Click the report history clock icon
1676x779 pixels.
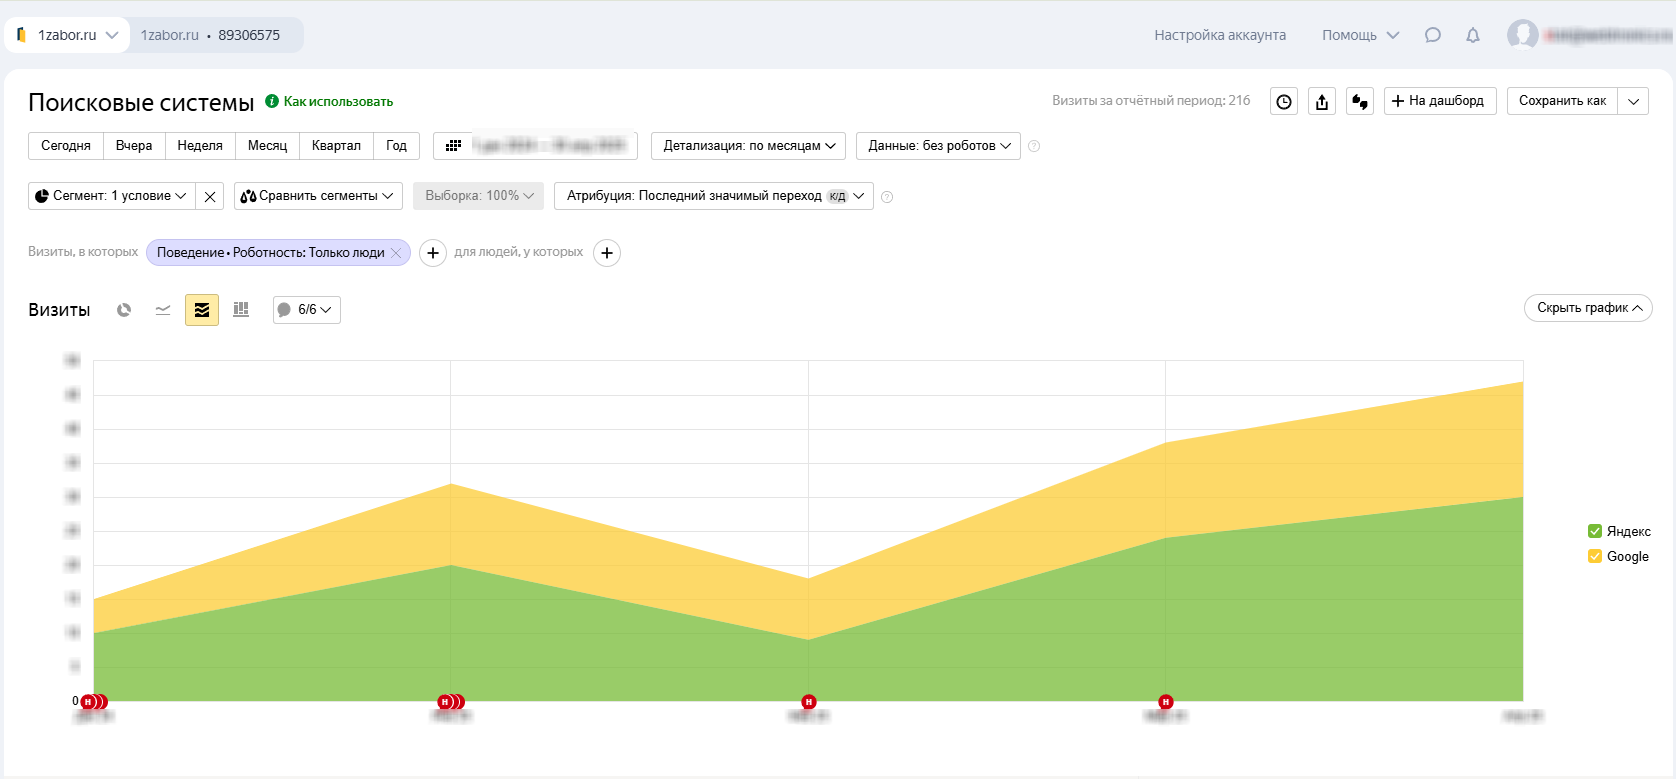pos(1284,101)
